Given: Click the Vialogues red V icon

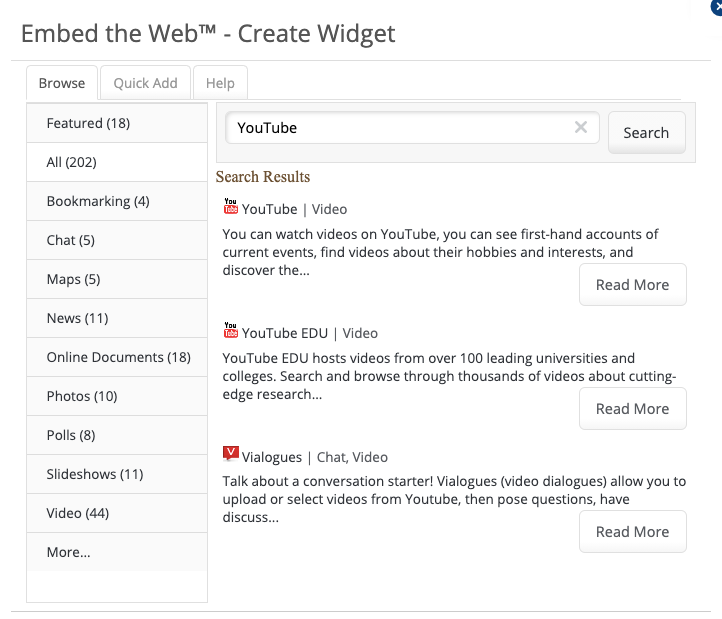Looking at the screenshot, I should pyautogui.click(x=231, y=454).
